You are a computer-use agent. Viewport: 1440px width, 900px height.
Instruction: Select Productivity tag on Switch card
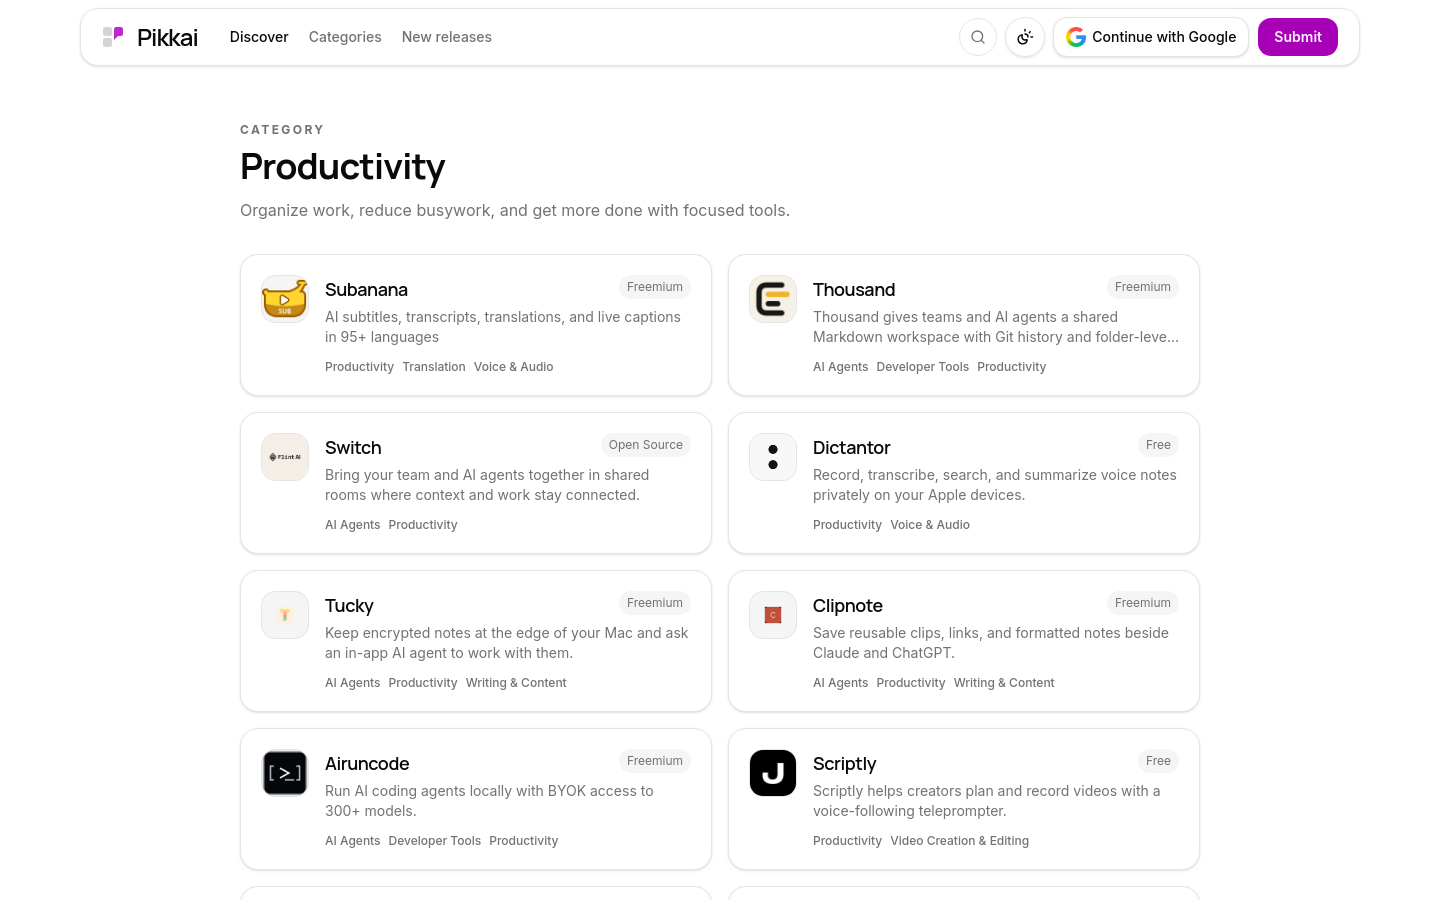[423, 525]
